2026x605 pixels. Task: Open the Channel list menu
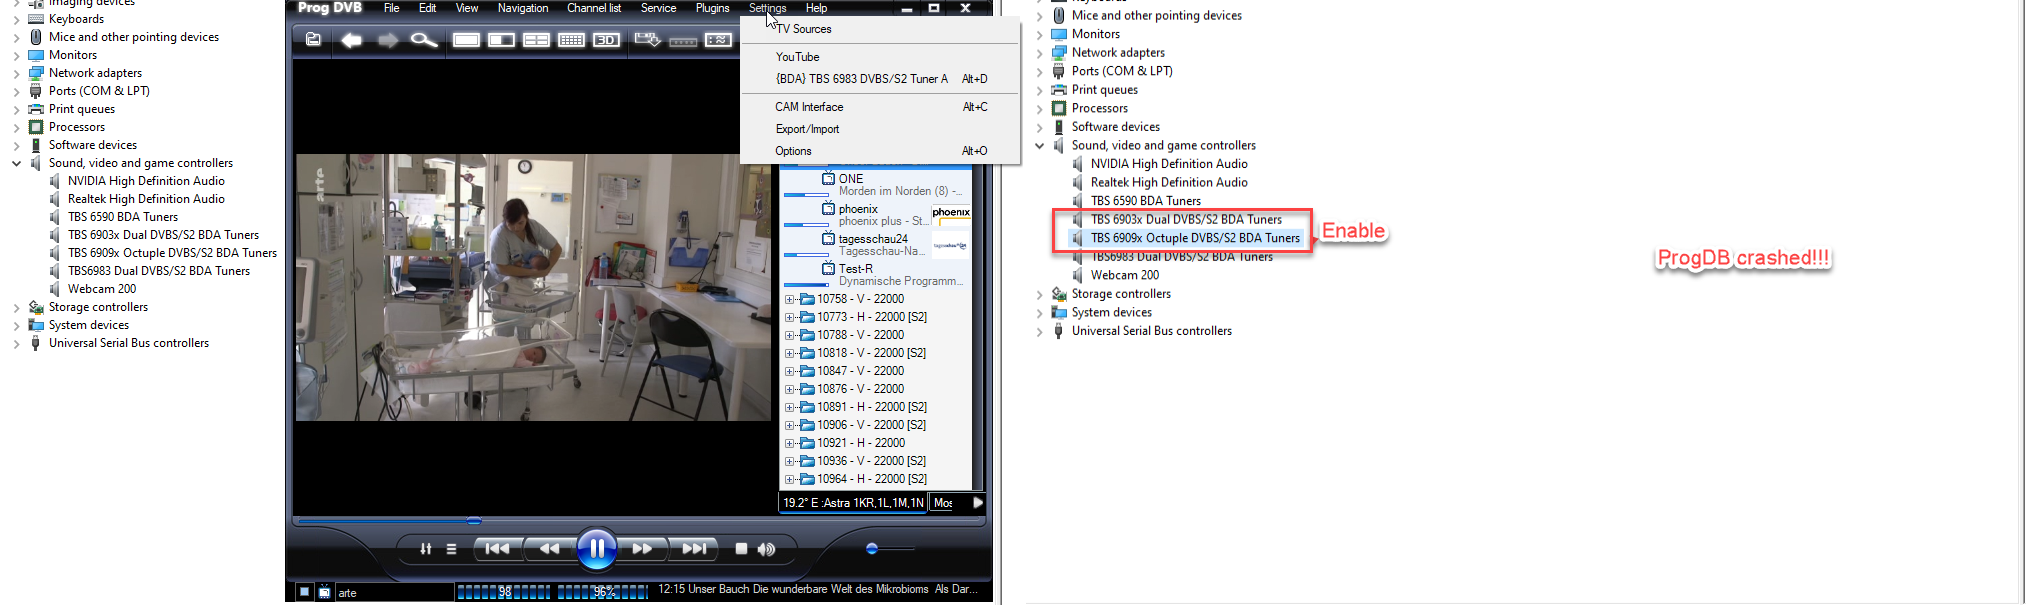pyautogui.click(x=593, y=8)
